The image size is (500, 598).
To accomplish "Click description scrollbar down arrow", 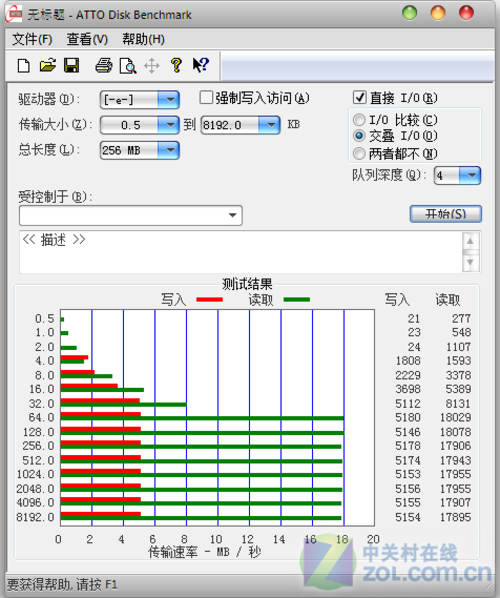I will click(x=470, y=263).
